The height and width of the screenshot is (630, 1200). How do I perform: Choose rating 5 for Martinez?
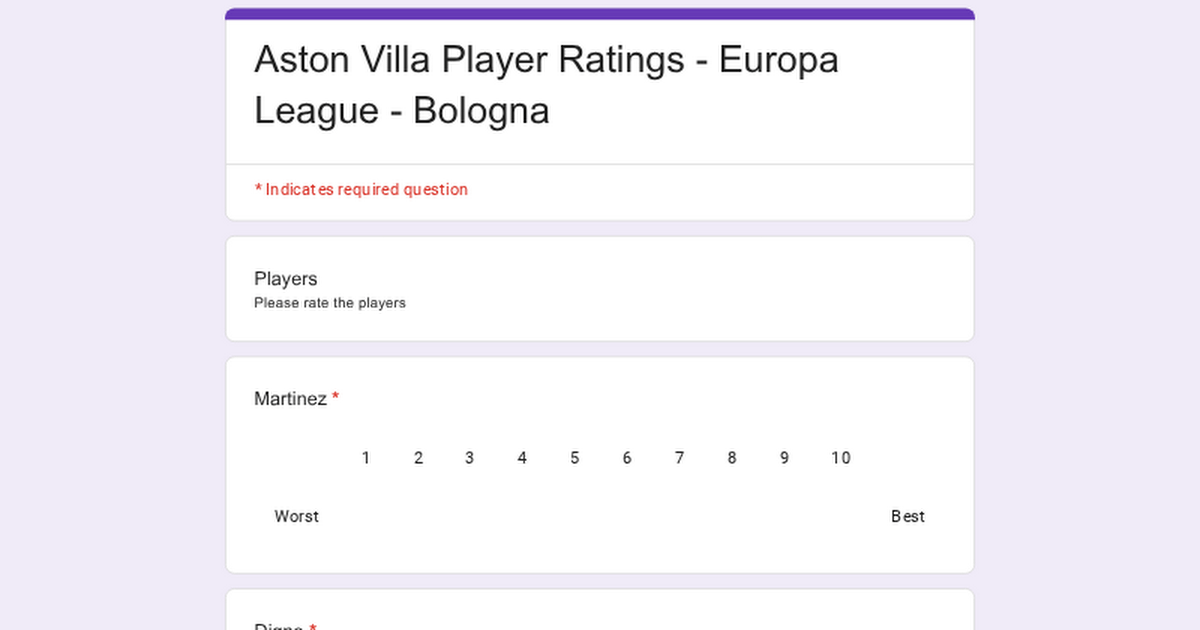pos(575,516)
